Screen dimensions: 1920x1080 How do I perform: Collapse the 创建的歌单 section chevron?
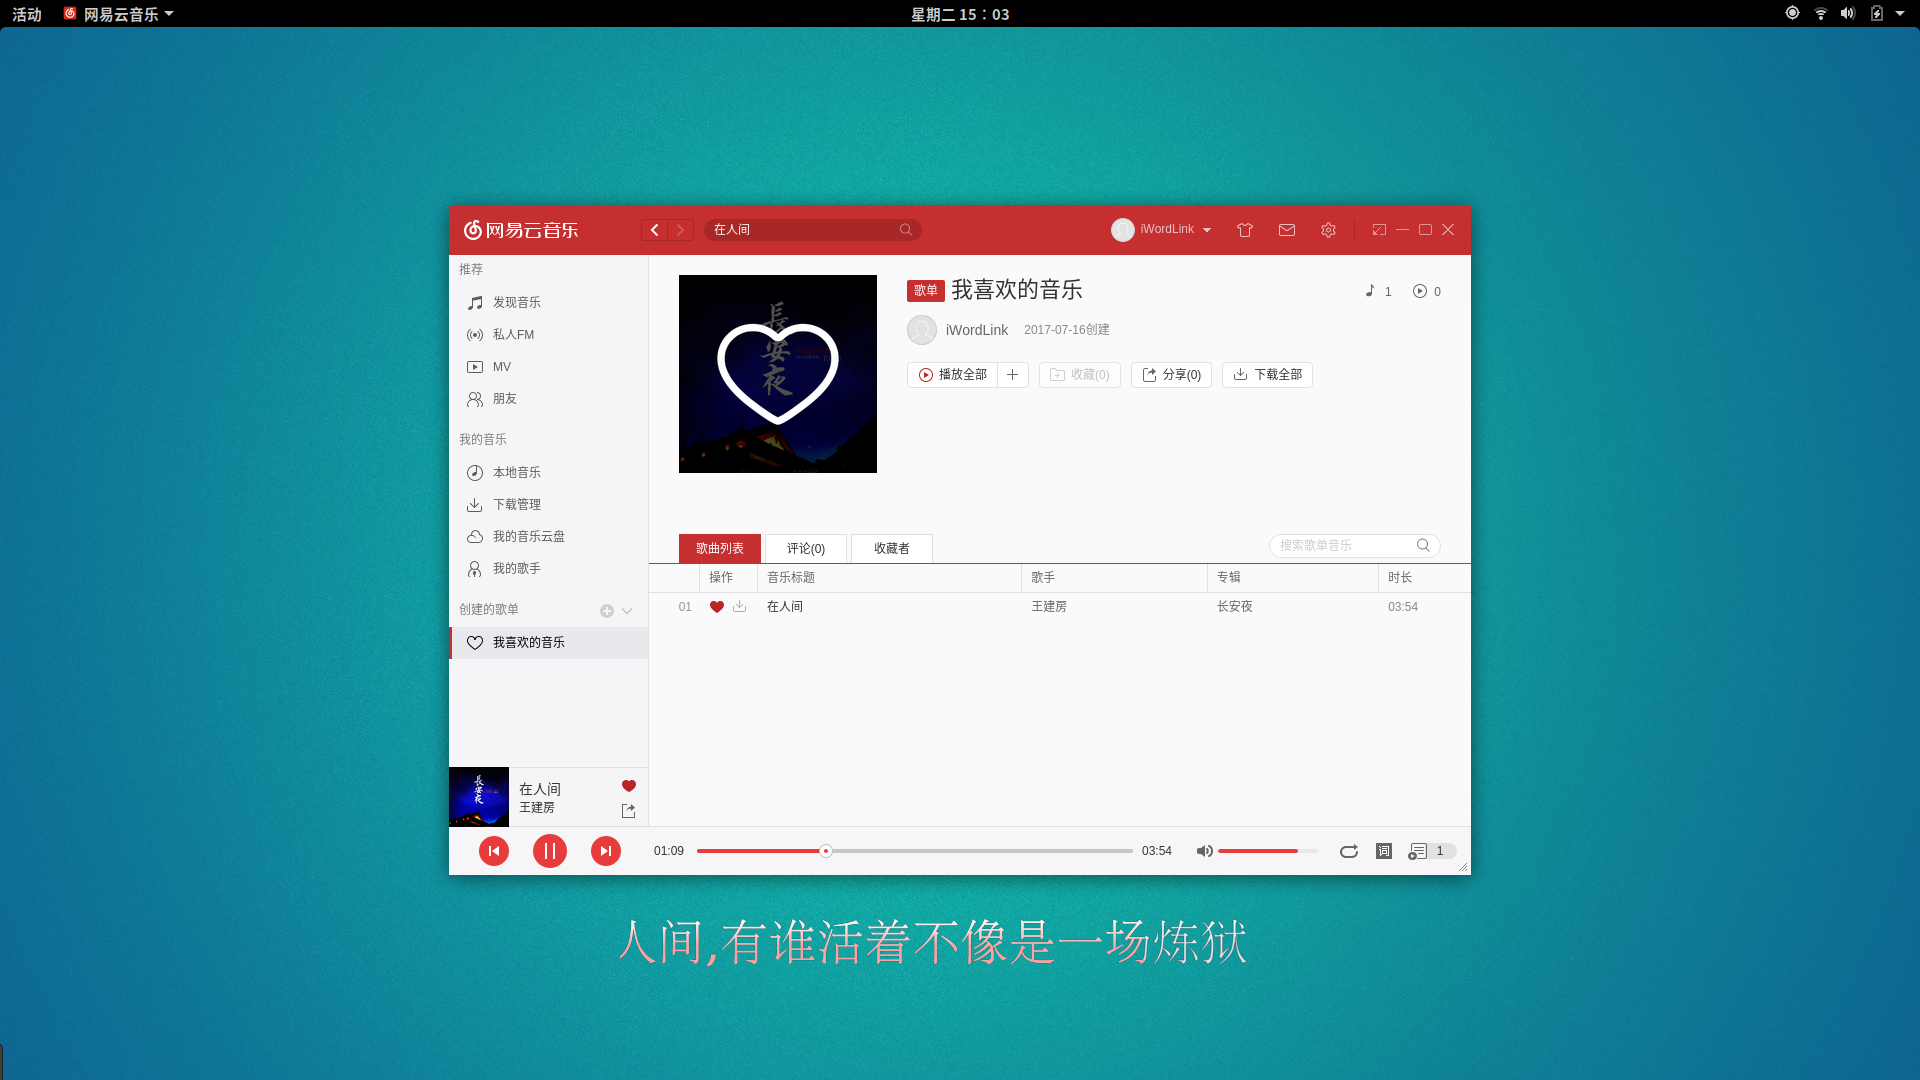(x=627, y=611)
